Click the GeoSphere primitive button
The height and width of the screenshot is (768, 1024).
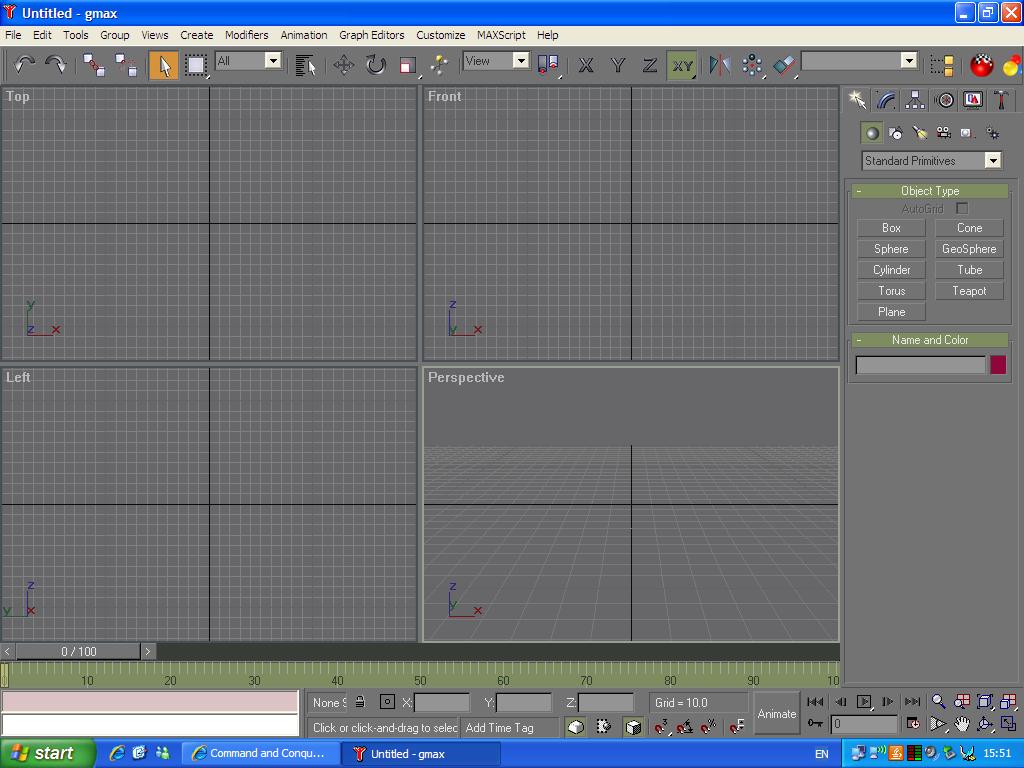(x=969, y=249)
